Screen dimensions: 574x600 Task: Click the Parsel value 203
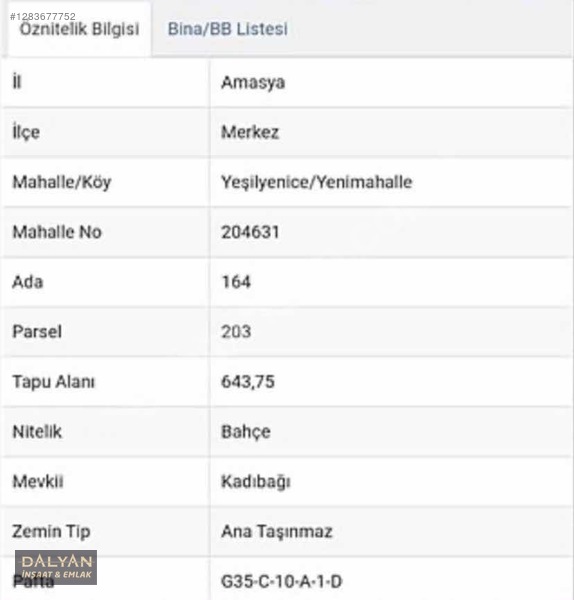[x=236, y=332]
